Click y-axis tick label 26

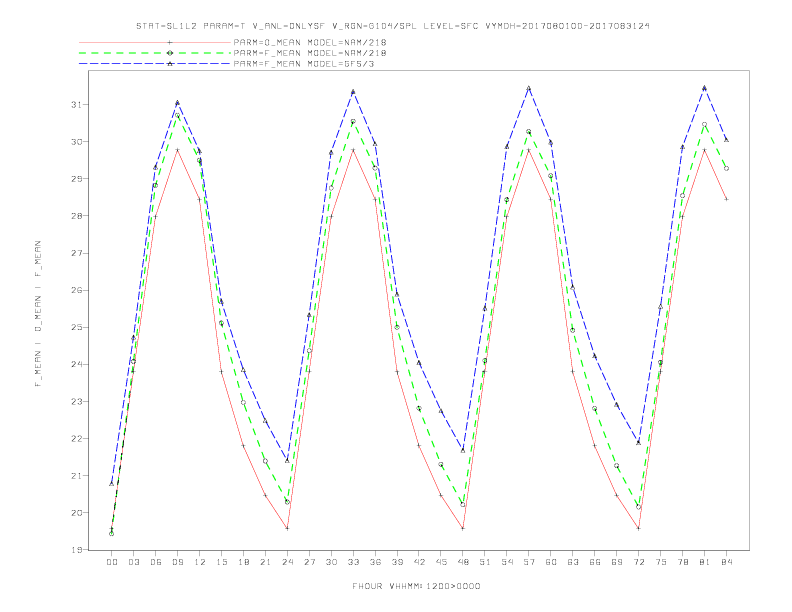coord(76,290)
